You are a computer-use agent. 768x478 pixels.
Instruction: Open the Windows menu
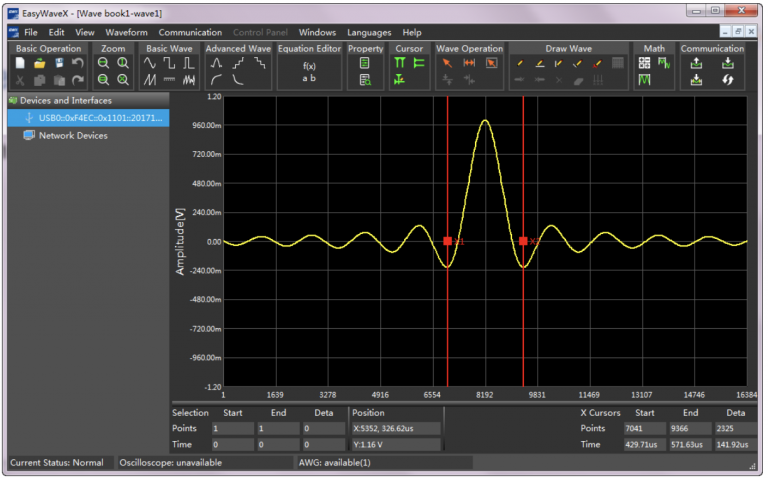pos(317,32)
